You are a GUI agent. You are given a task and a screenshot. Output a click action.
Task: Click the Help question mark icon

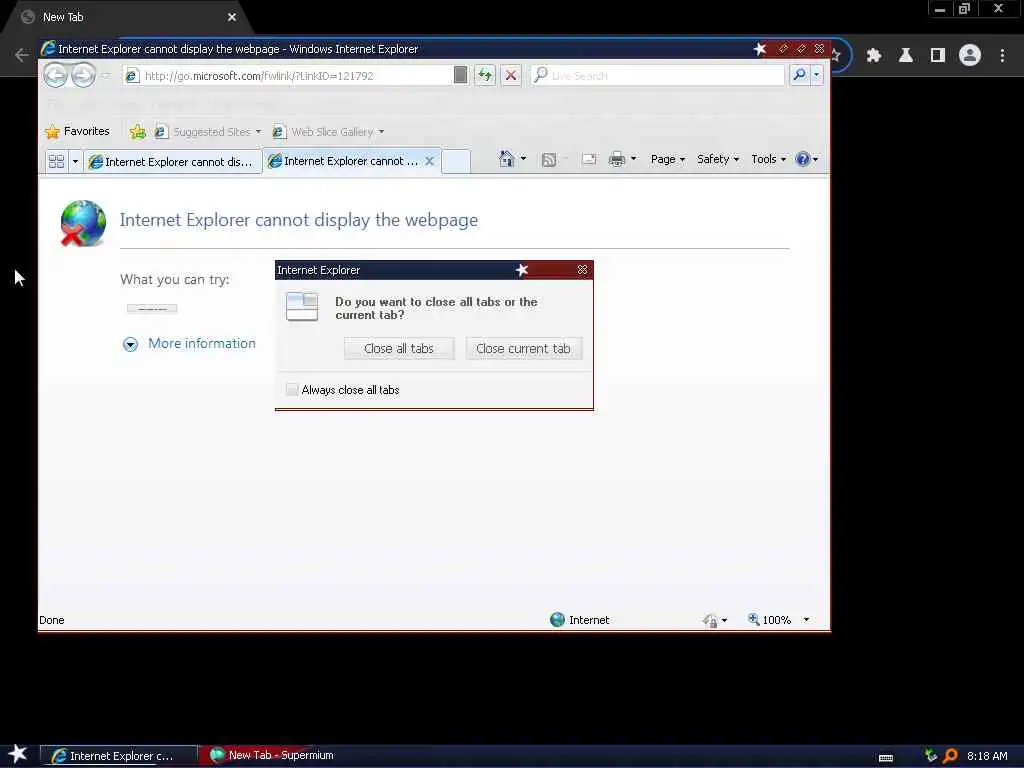pos(803,159)
